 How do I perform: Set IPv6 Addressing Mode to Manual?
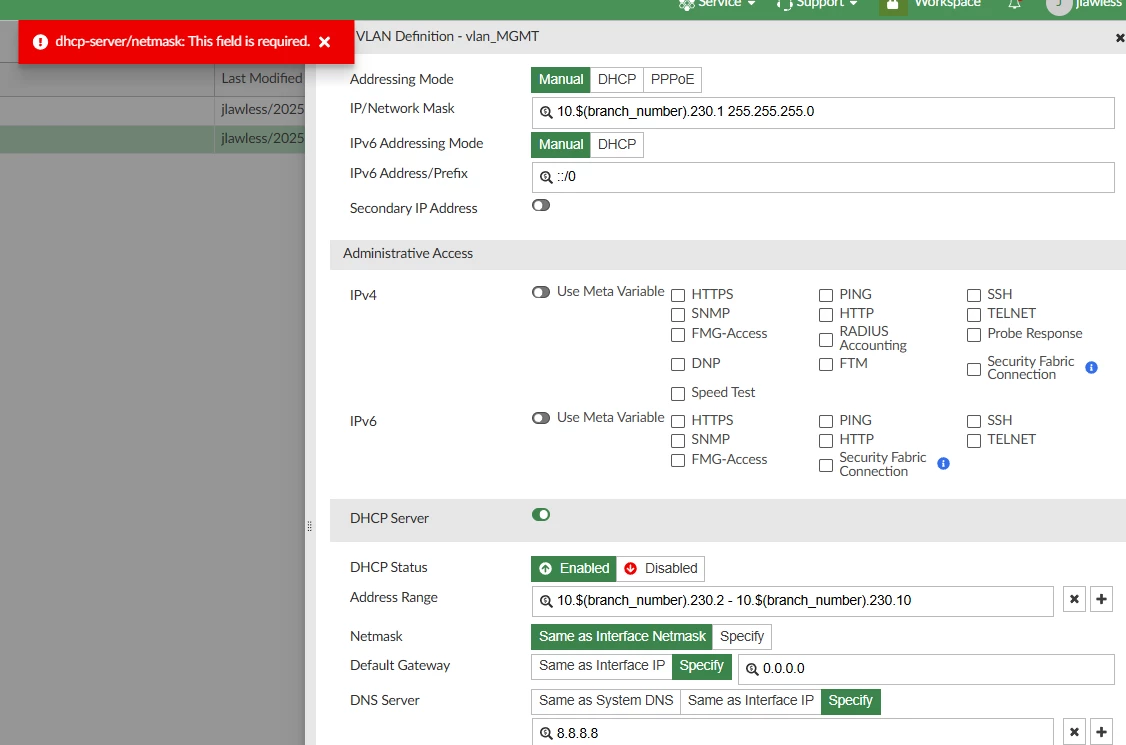[561, 144]
